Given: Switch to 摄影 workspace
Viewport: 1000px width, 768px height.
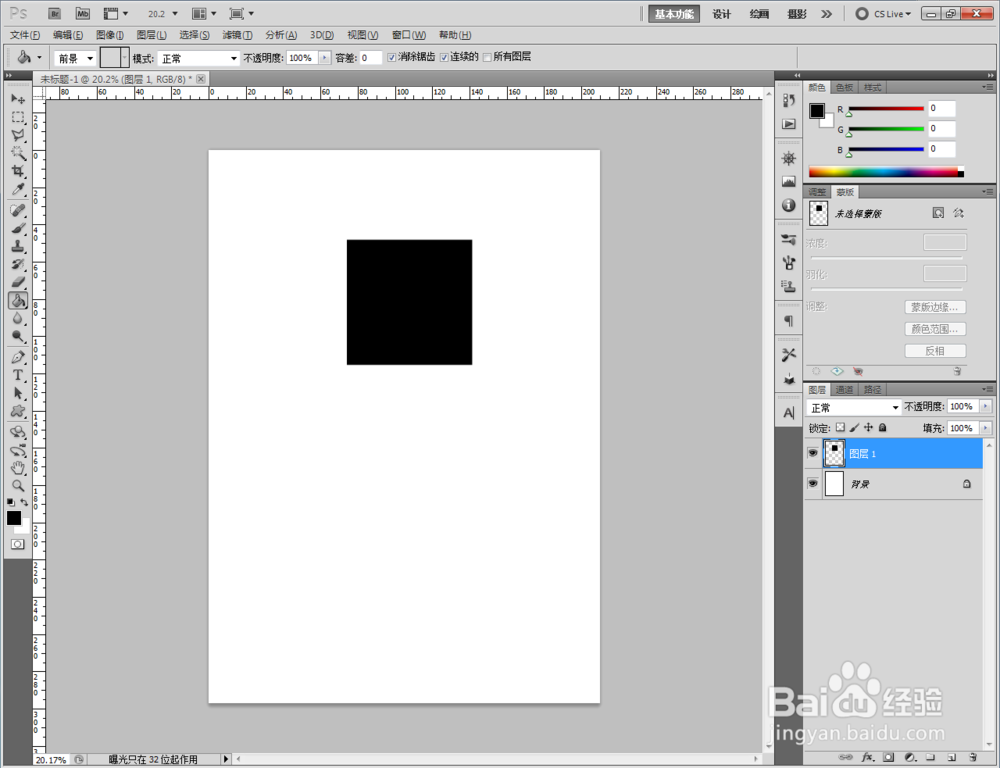Looking at the screenshot, I should pyautogui.click(x=797, y=13).
